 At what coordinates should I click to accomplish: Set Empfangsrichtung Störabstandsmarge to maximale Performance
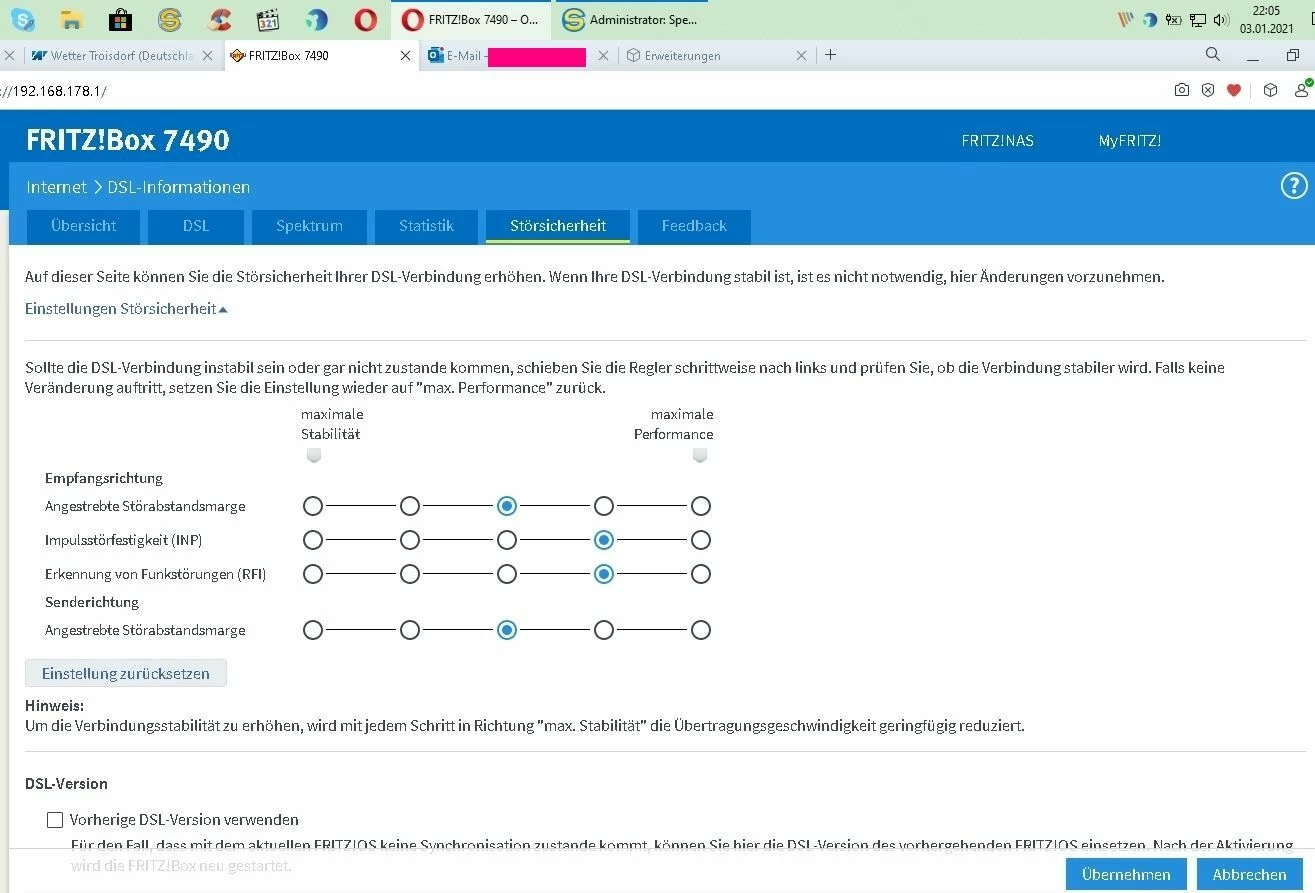pyautogui.click(x=701, y=506)
